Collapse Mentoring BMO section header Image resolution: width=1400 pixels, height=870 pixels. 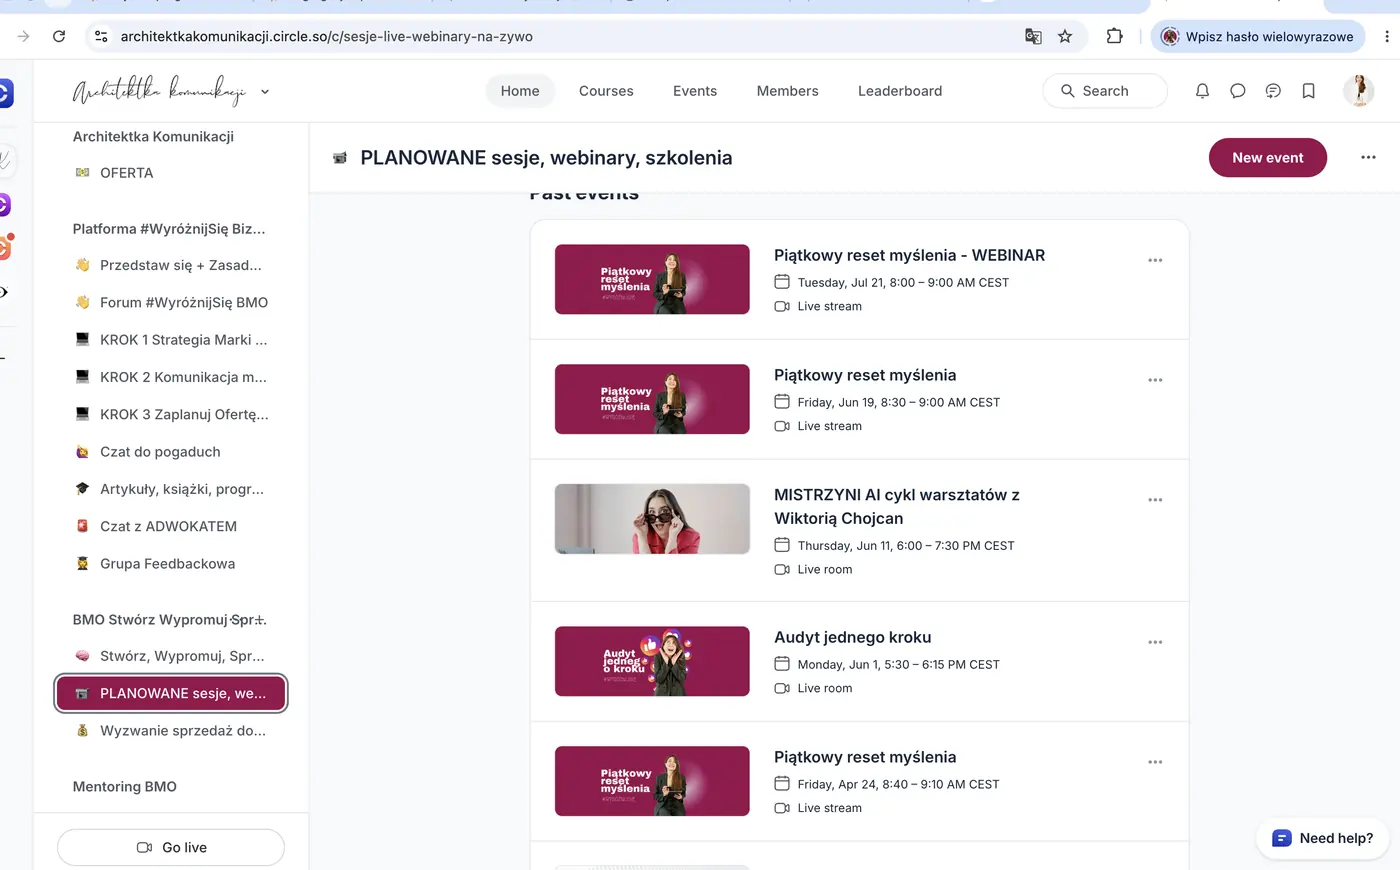pyautogui.click(x=125, y=787)
